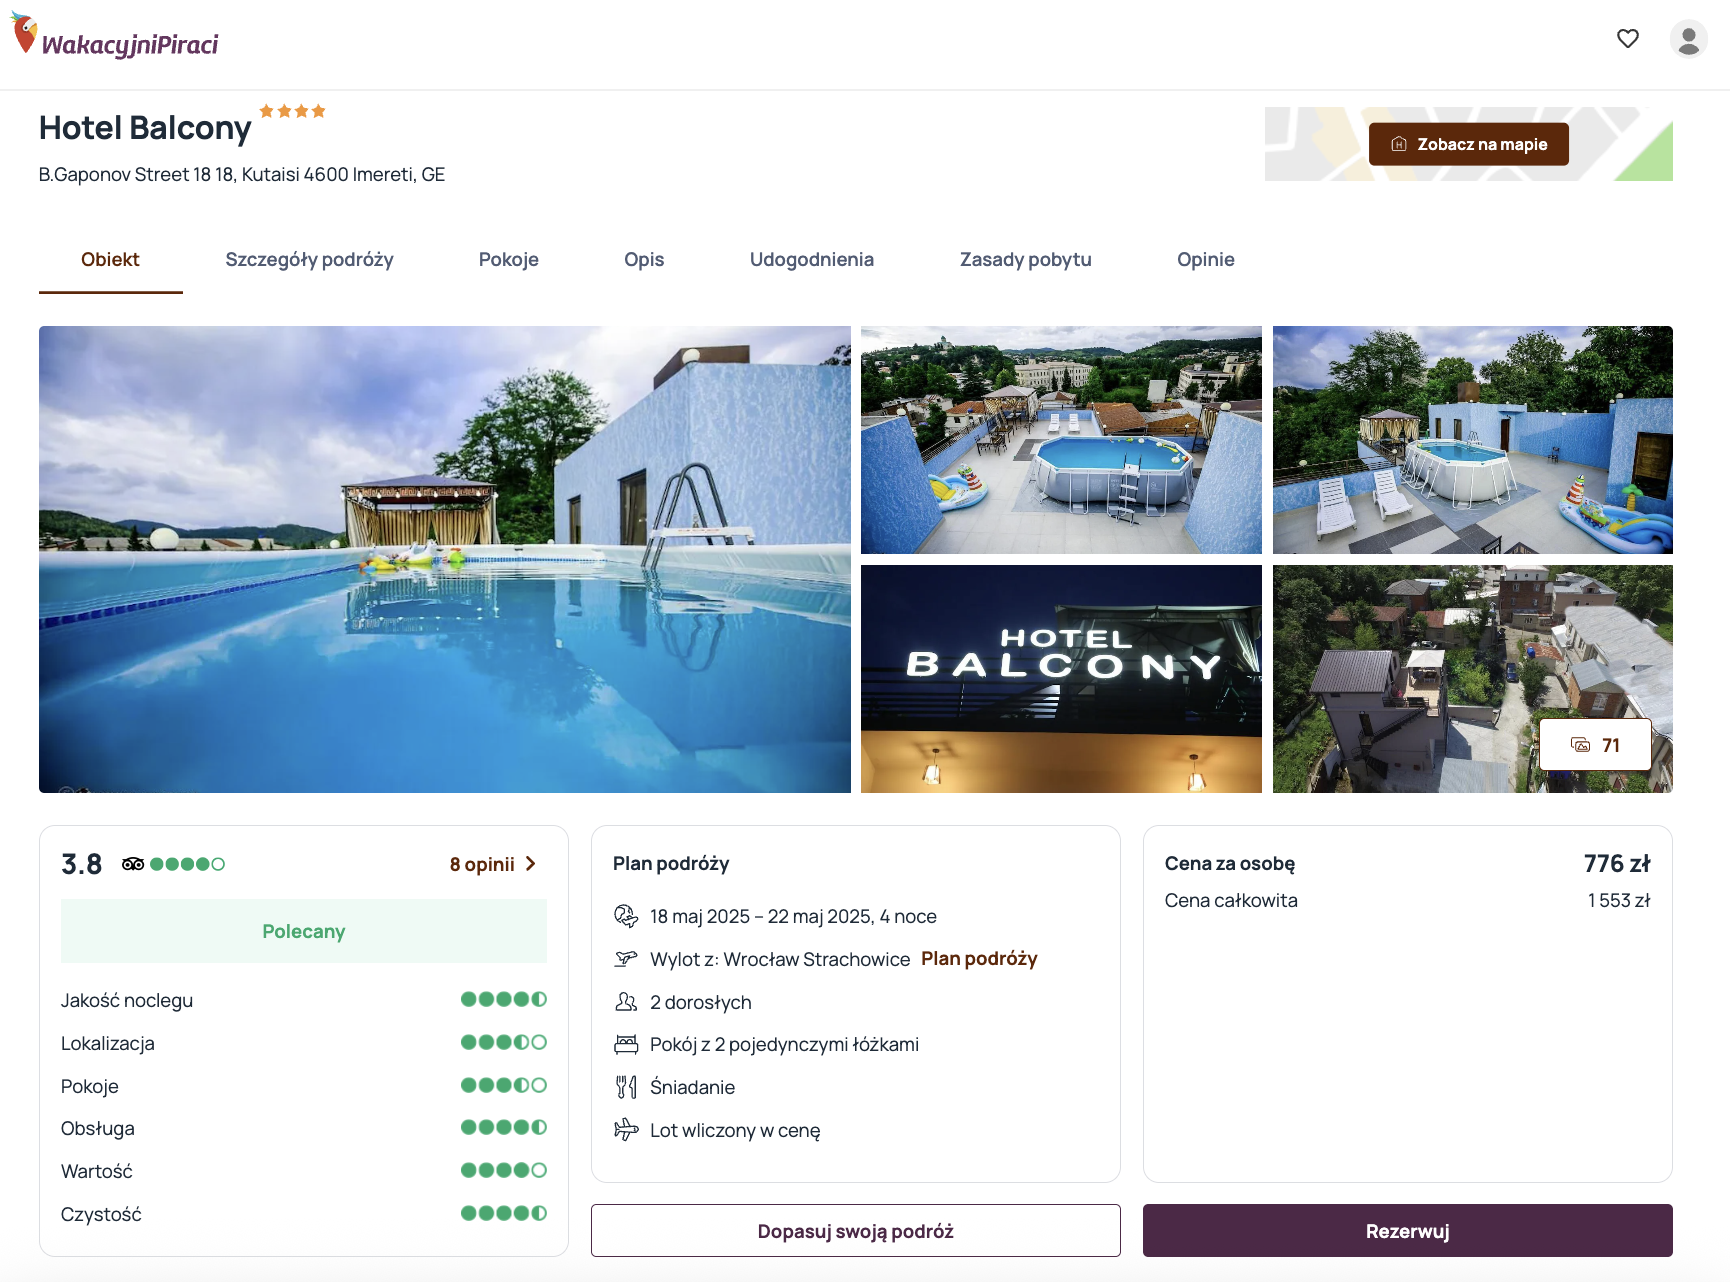Image resolution: width=1730 pixels, height=1282 pixels.
Task: Click the Czystość rating dots
Action: click(x=504, y=1213)
